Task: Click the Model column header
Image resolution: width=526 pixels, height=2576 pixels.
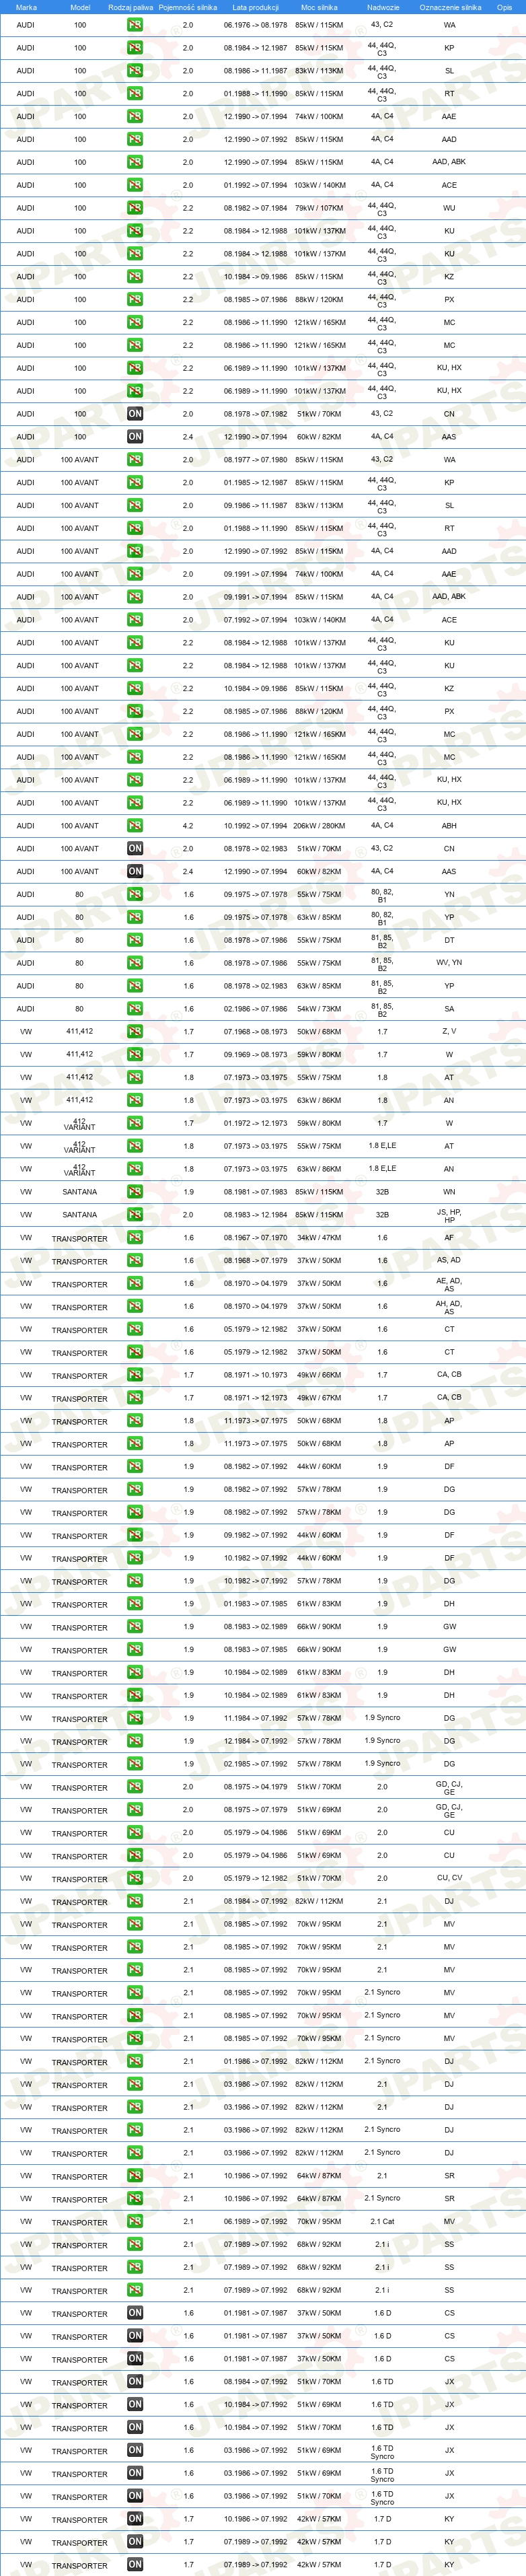Action: (x=80, y=7)
